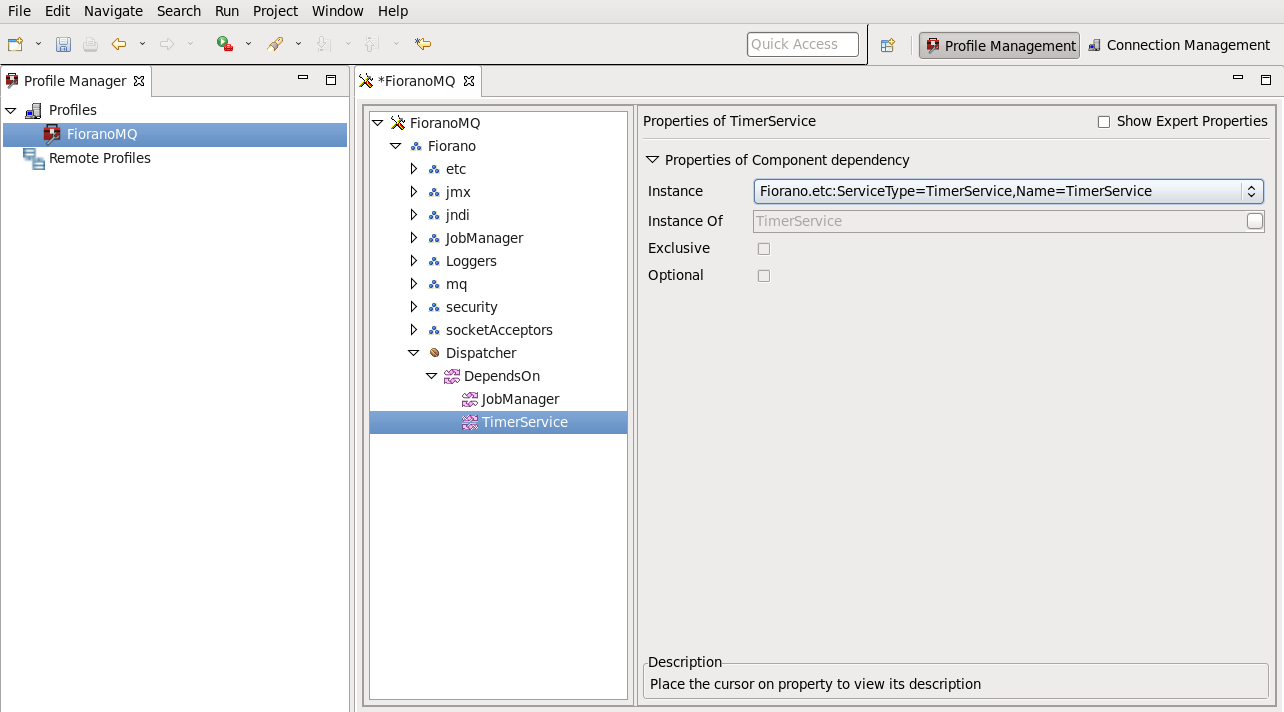This screenshot has height=712, width=1284.
Task: Open the Window menu
Action: [x=338, y=11]
